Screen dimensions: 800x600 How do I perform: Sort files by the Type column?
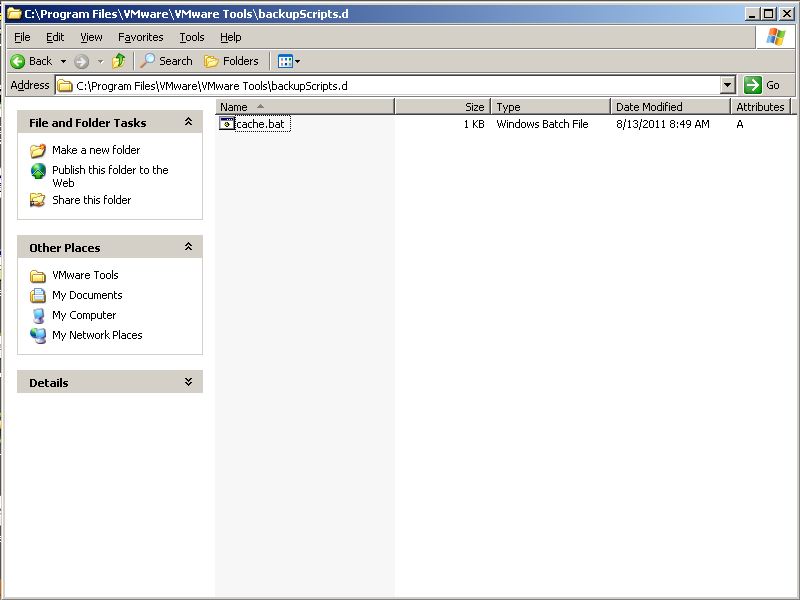pos(551,107)
